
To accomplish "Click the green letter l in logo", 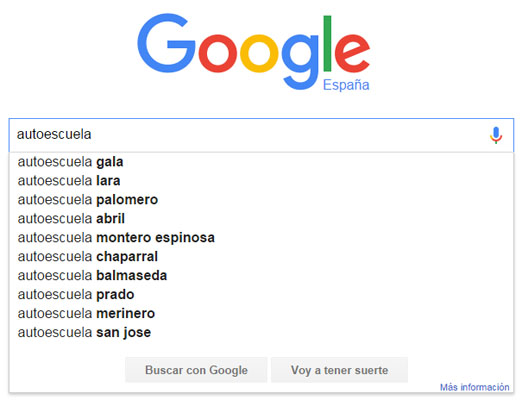I will point(327,43).
